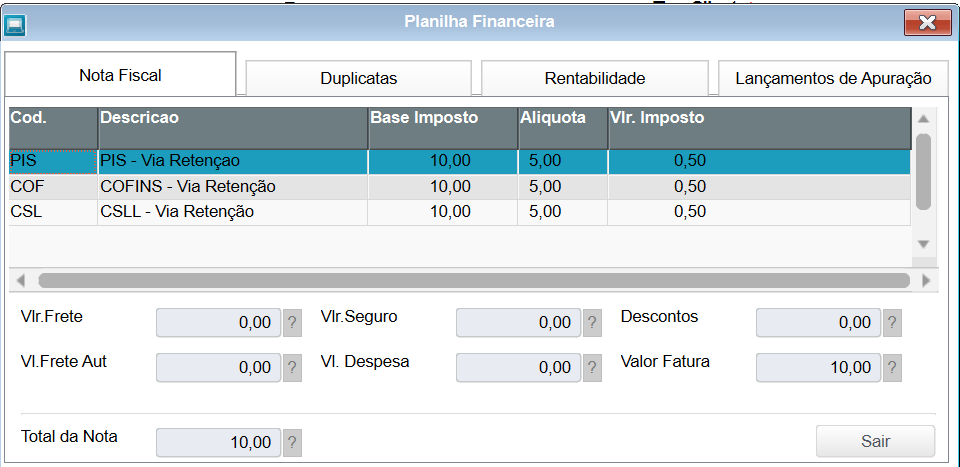Click the help icon beside Vlr.Seguro field
This screenshot has width=960, height=467.
[592, 323]
